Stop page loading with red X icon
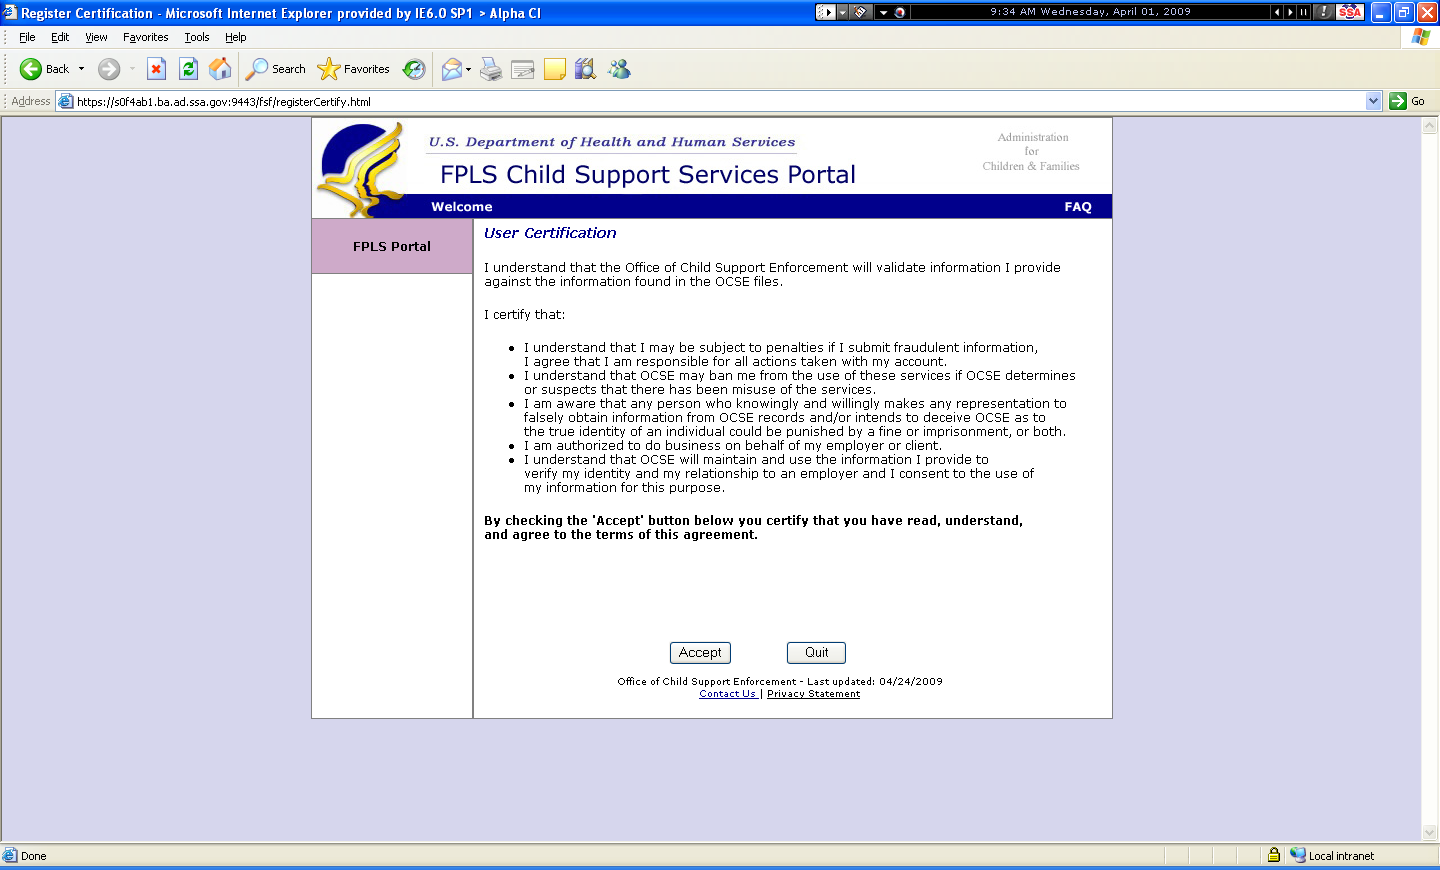1440x870 pixels. click(156, 69)
